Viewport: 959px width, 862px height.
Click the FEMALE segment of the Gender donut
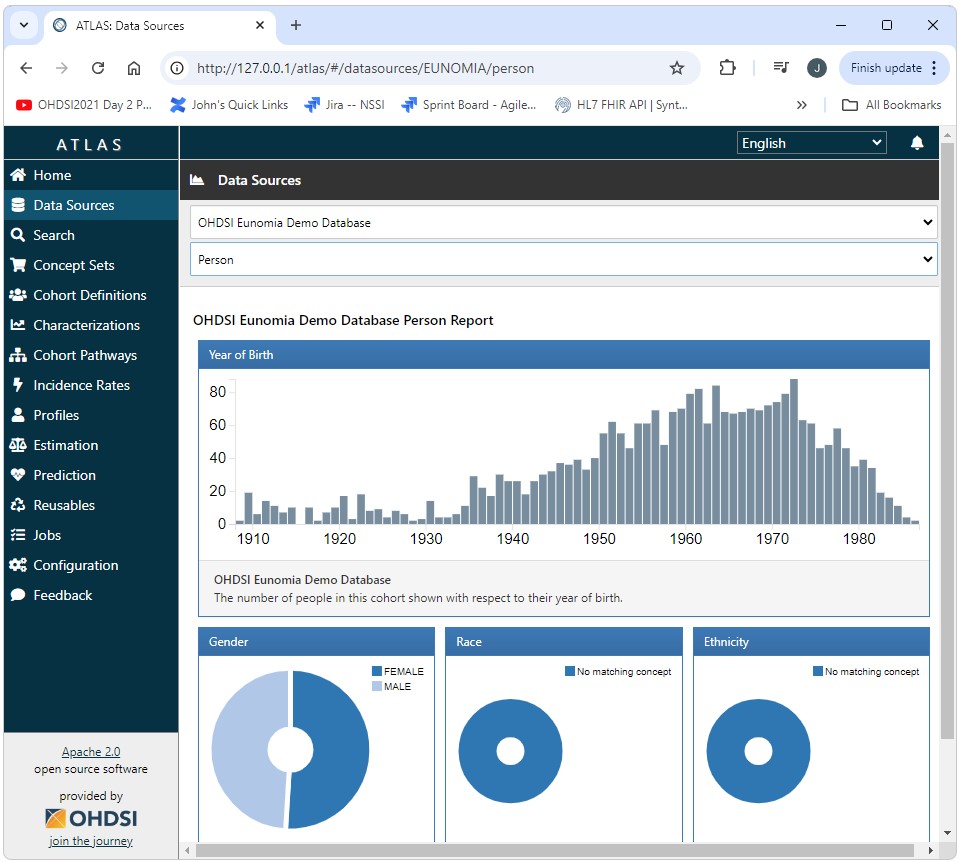coord(341,749)
